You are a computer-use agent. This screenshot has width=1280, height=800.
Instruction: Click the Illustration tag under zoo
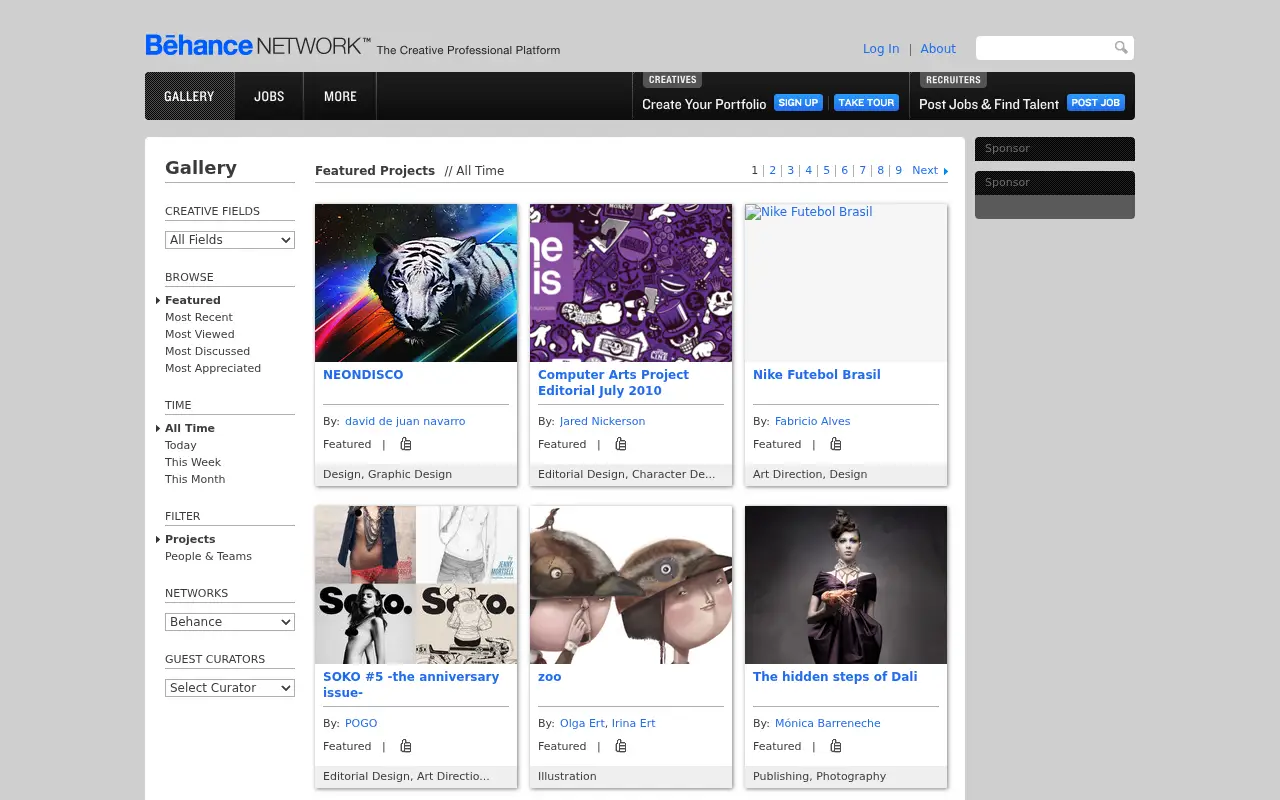coord(567,776)
